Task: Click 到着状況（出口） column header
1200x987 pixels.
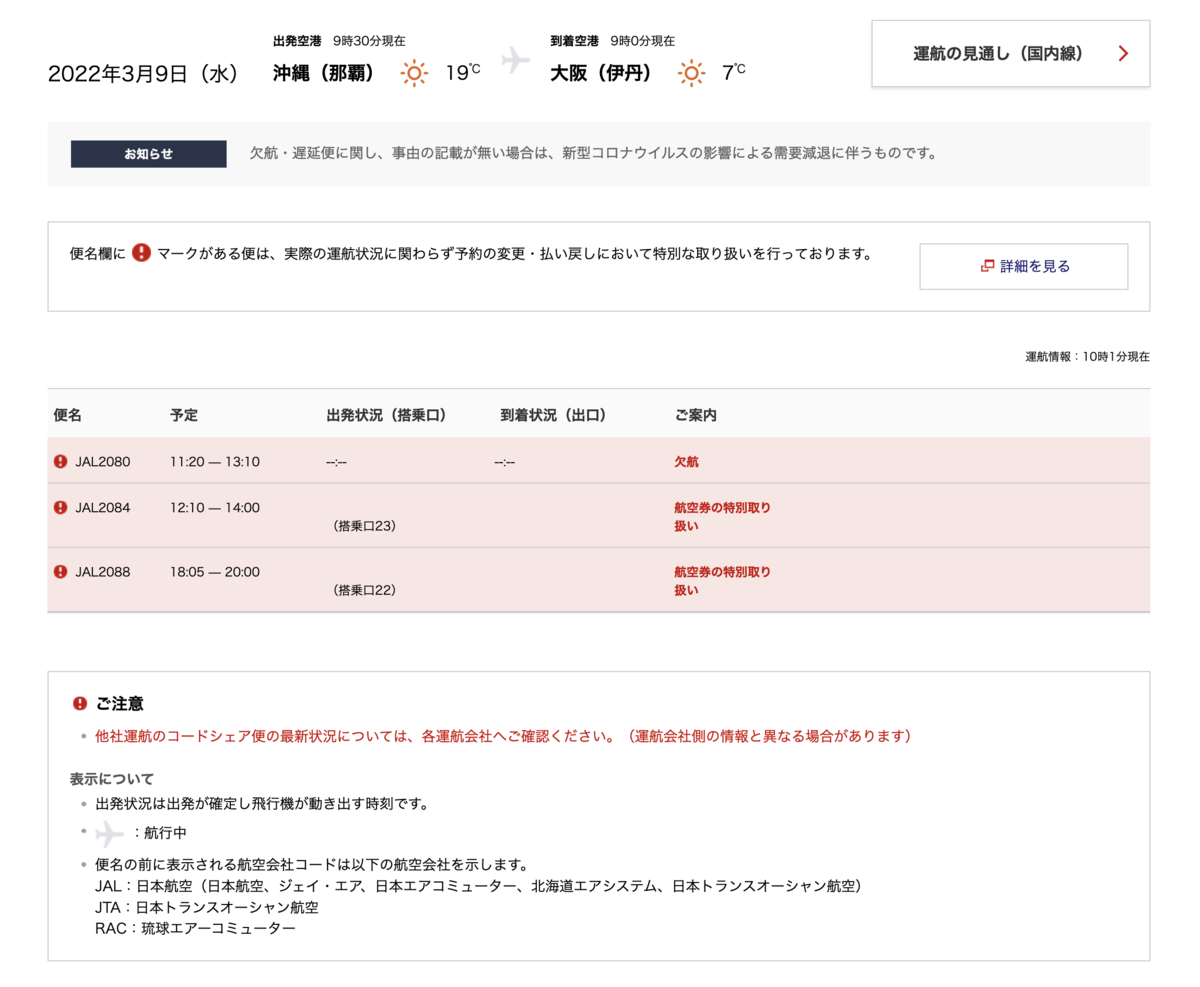Action: tap(554, 414)
